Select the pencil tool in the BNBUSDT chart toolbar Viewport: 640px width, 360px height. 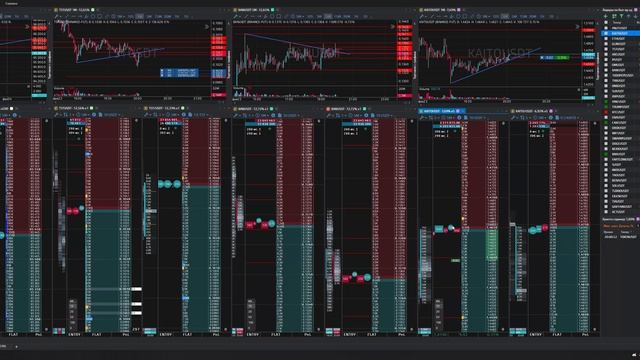[236, 16]
